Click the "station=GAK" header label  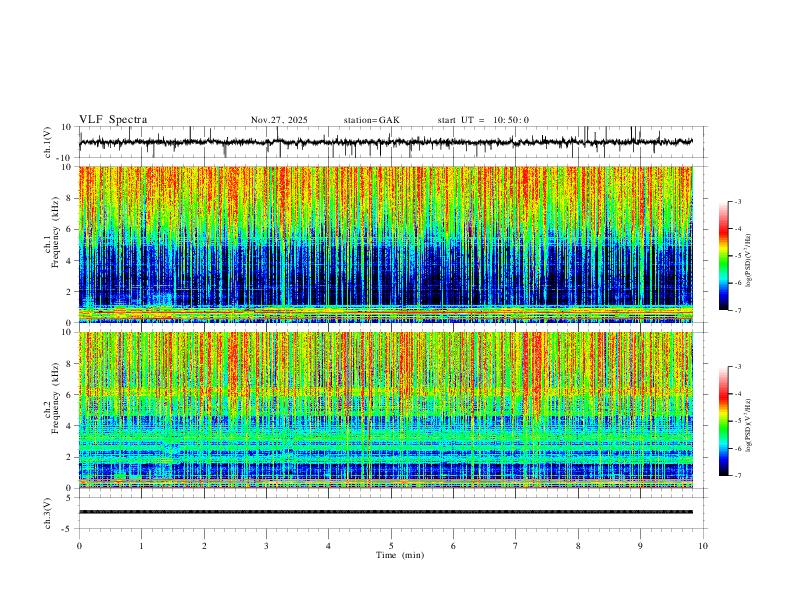(x=371, y=120)
